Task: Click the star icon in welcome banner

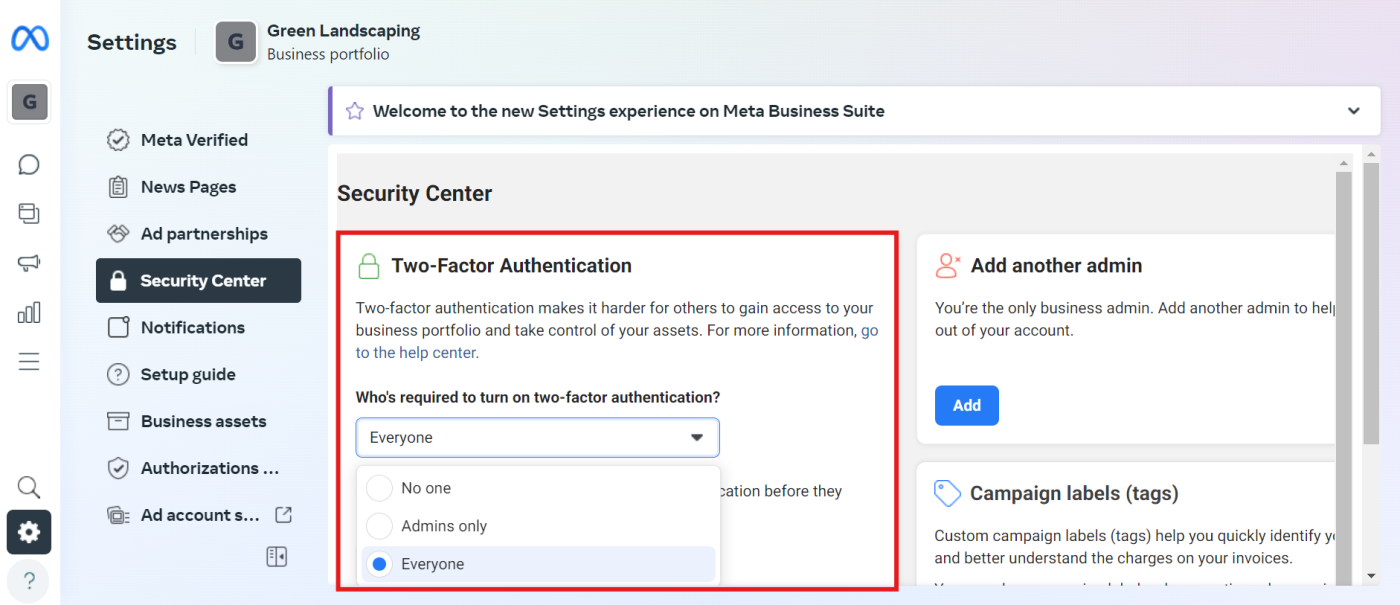Action: pyautogui.click(x=354, y=111)
